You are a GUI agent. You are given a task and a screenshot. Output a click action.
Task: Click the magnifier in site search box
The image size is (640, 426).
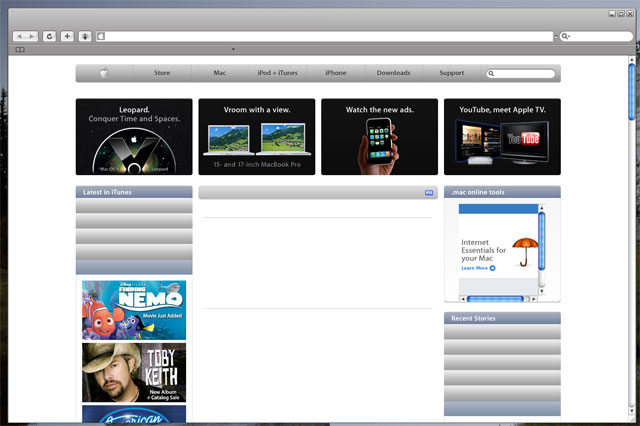coord(491,73)
